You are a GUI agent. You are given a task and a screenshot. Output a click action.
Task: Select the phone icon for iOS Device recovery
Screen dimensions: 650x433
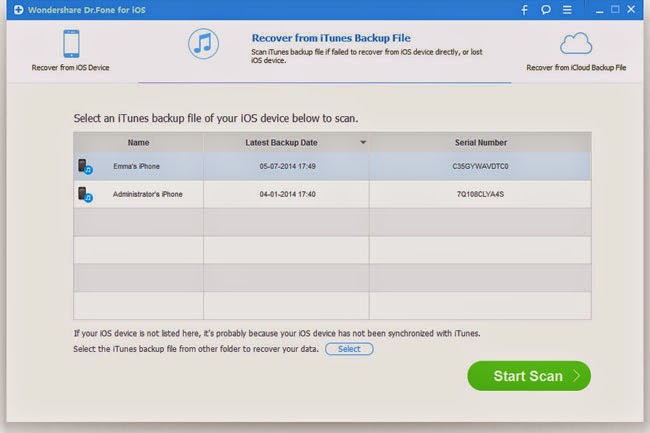pyautogui.click(x=71, y=44)
